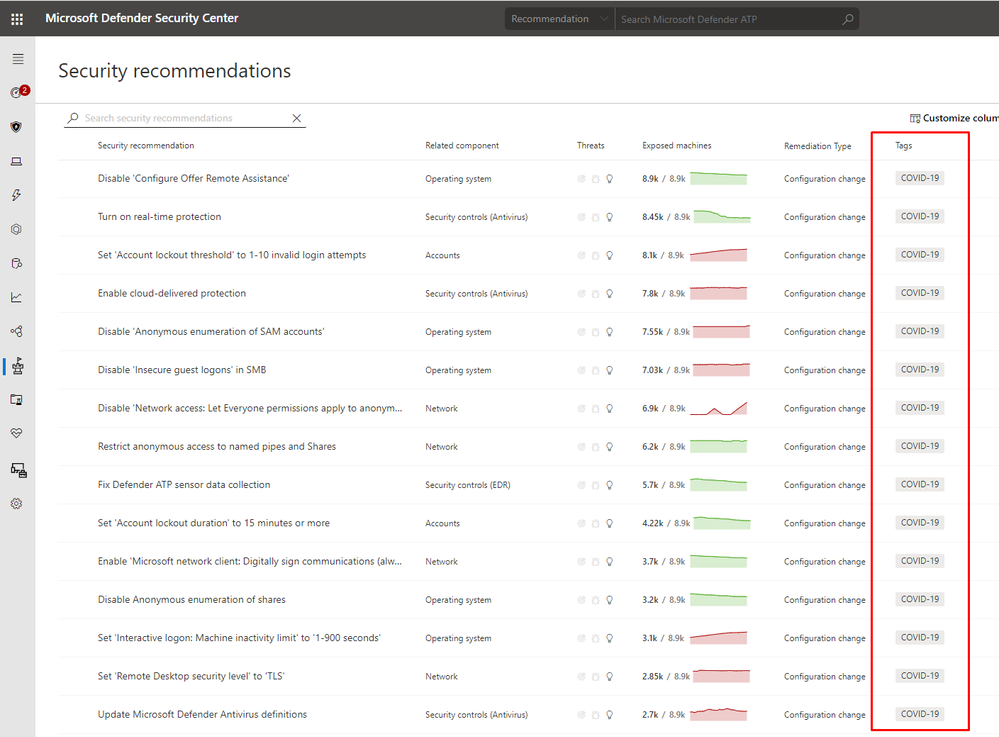The height and width of the screenshot is (737, 999).
Task: Open the automated investigations hexagon icon
Action: [17, 229]
